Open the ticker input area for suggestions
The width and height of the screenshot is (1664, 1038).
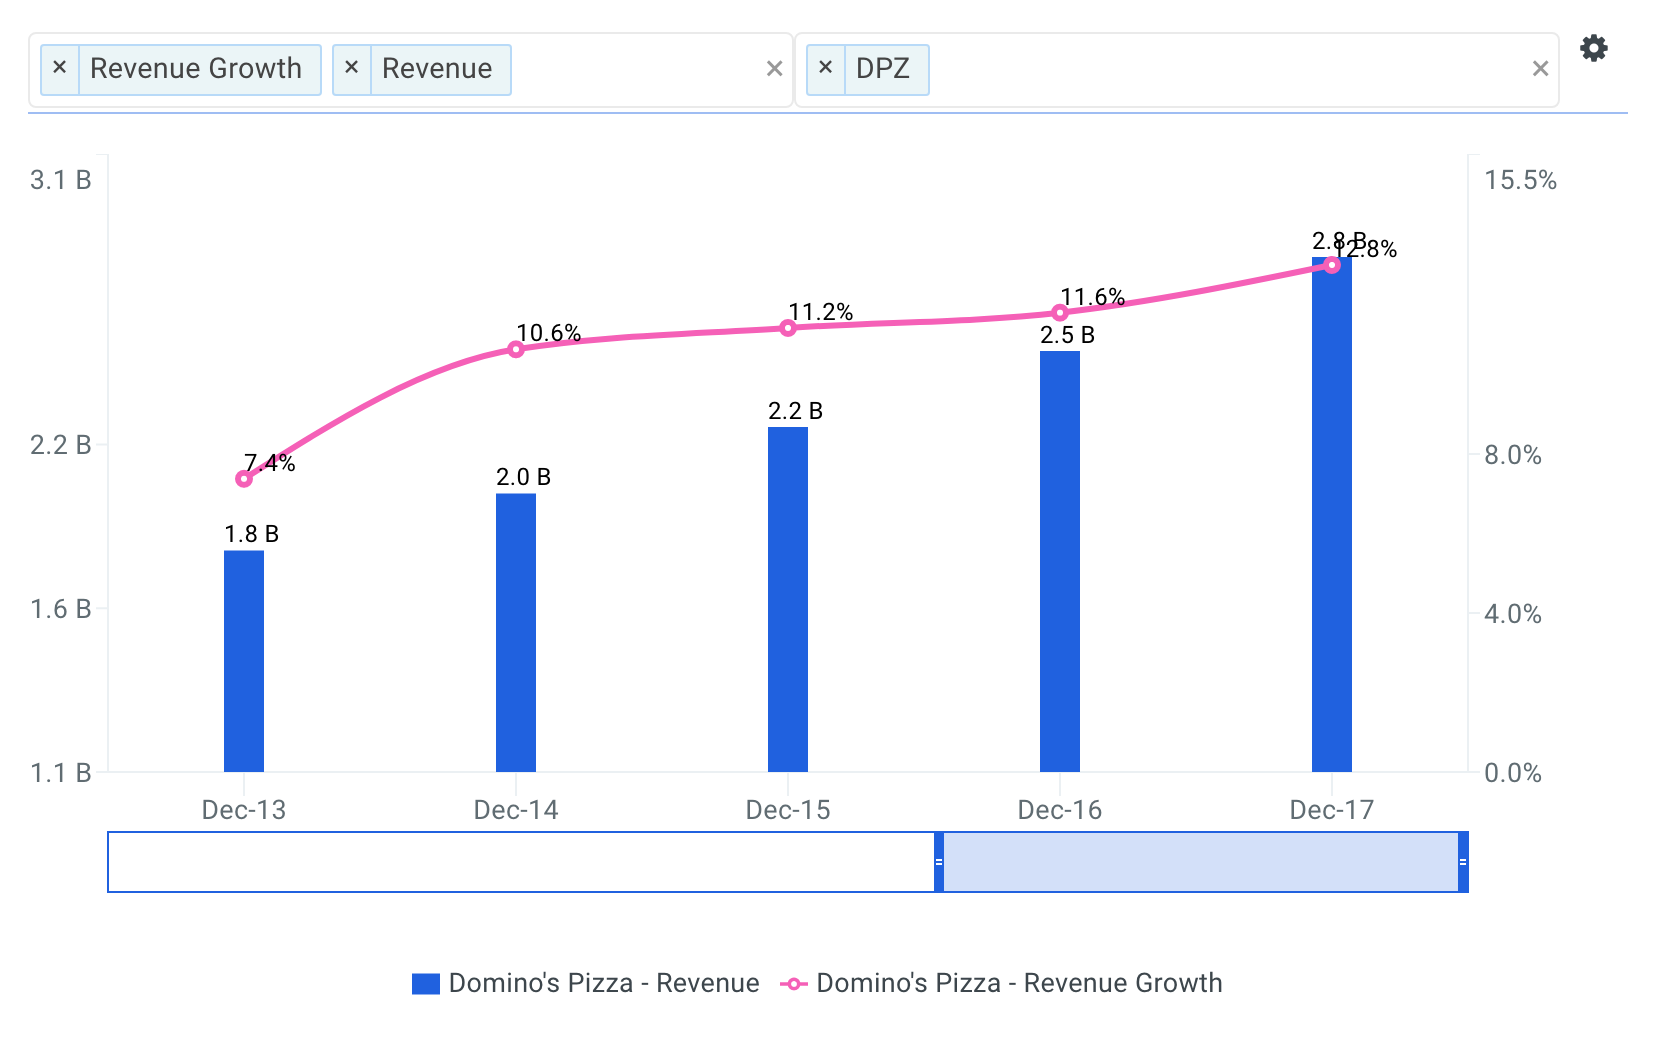tap(1200, 68)
